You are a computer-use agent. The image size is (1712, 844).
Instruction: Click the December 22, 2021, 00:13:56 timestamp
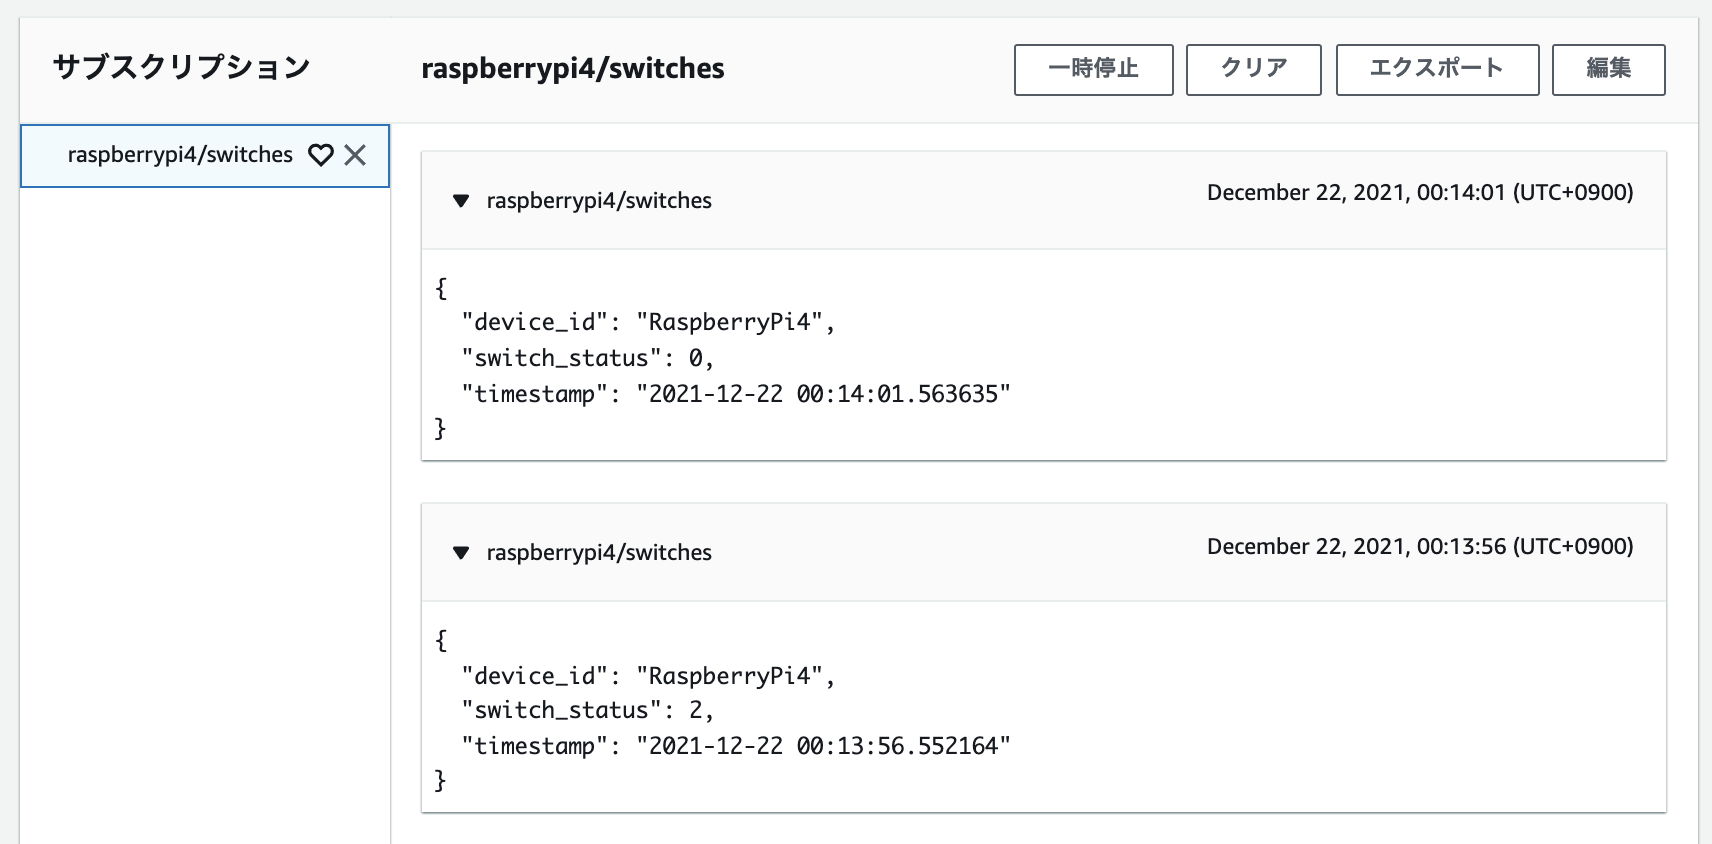pos(1420,546)
